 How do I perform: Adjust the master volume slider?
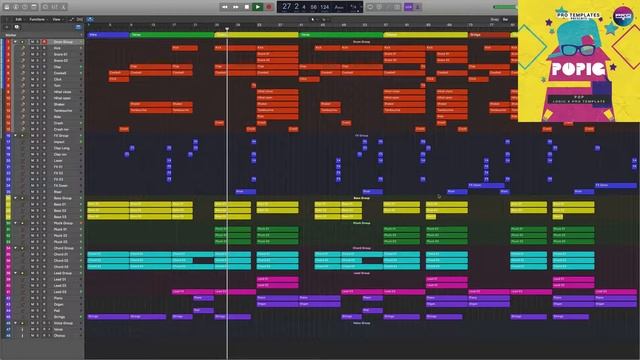(x=505, y=7)
